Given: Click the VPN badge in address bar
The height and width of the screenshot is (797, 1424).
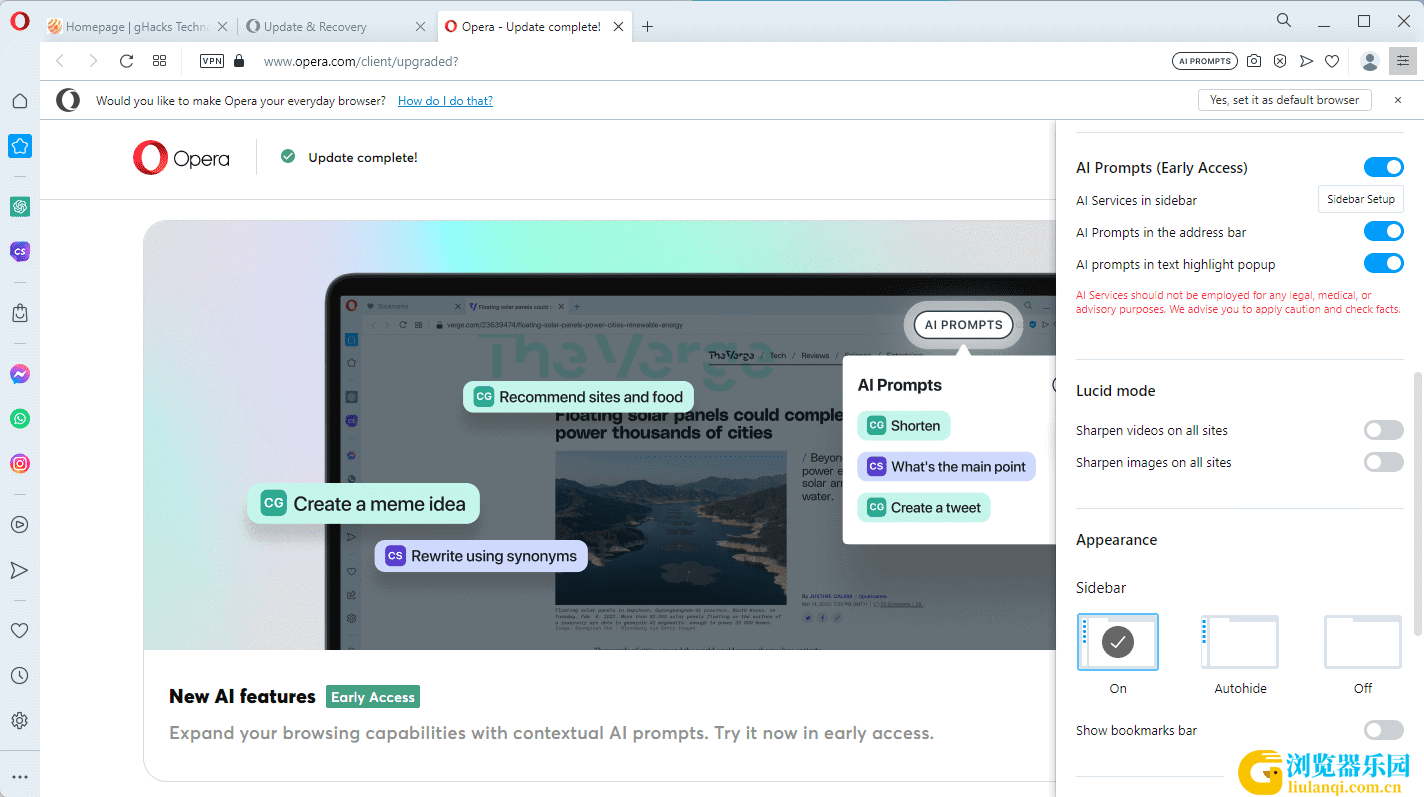Looking at the screenshot, I should (212, 61).
